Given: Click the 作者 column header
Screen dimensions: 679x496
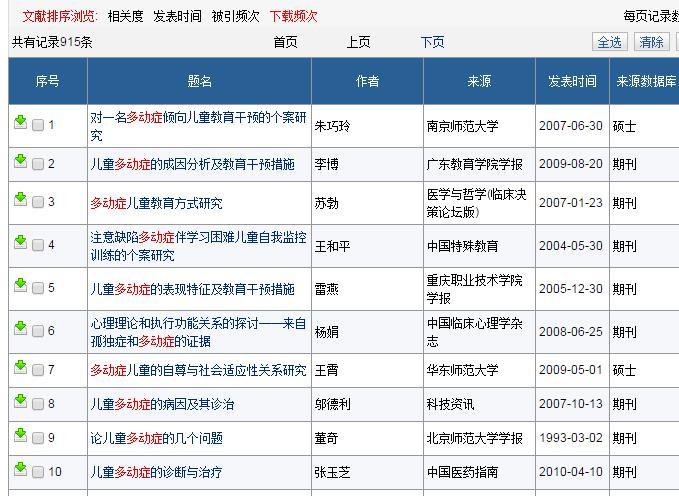Looking at the screenshot, I should (367, 81).
